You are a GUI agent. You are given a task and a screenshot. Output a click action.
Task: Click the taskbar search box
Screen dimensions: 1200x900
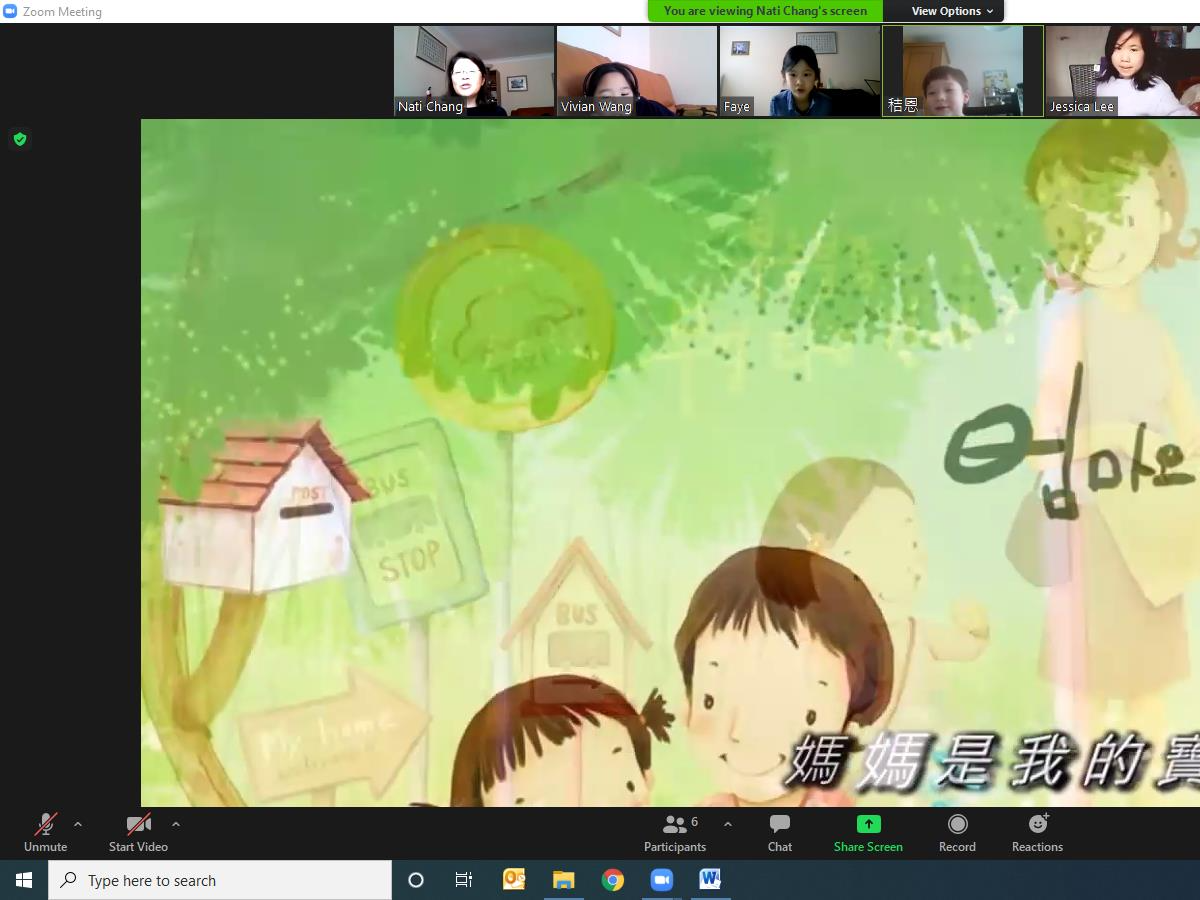[x=220, y=880]
